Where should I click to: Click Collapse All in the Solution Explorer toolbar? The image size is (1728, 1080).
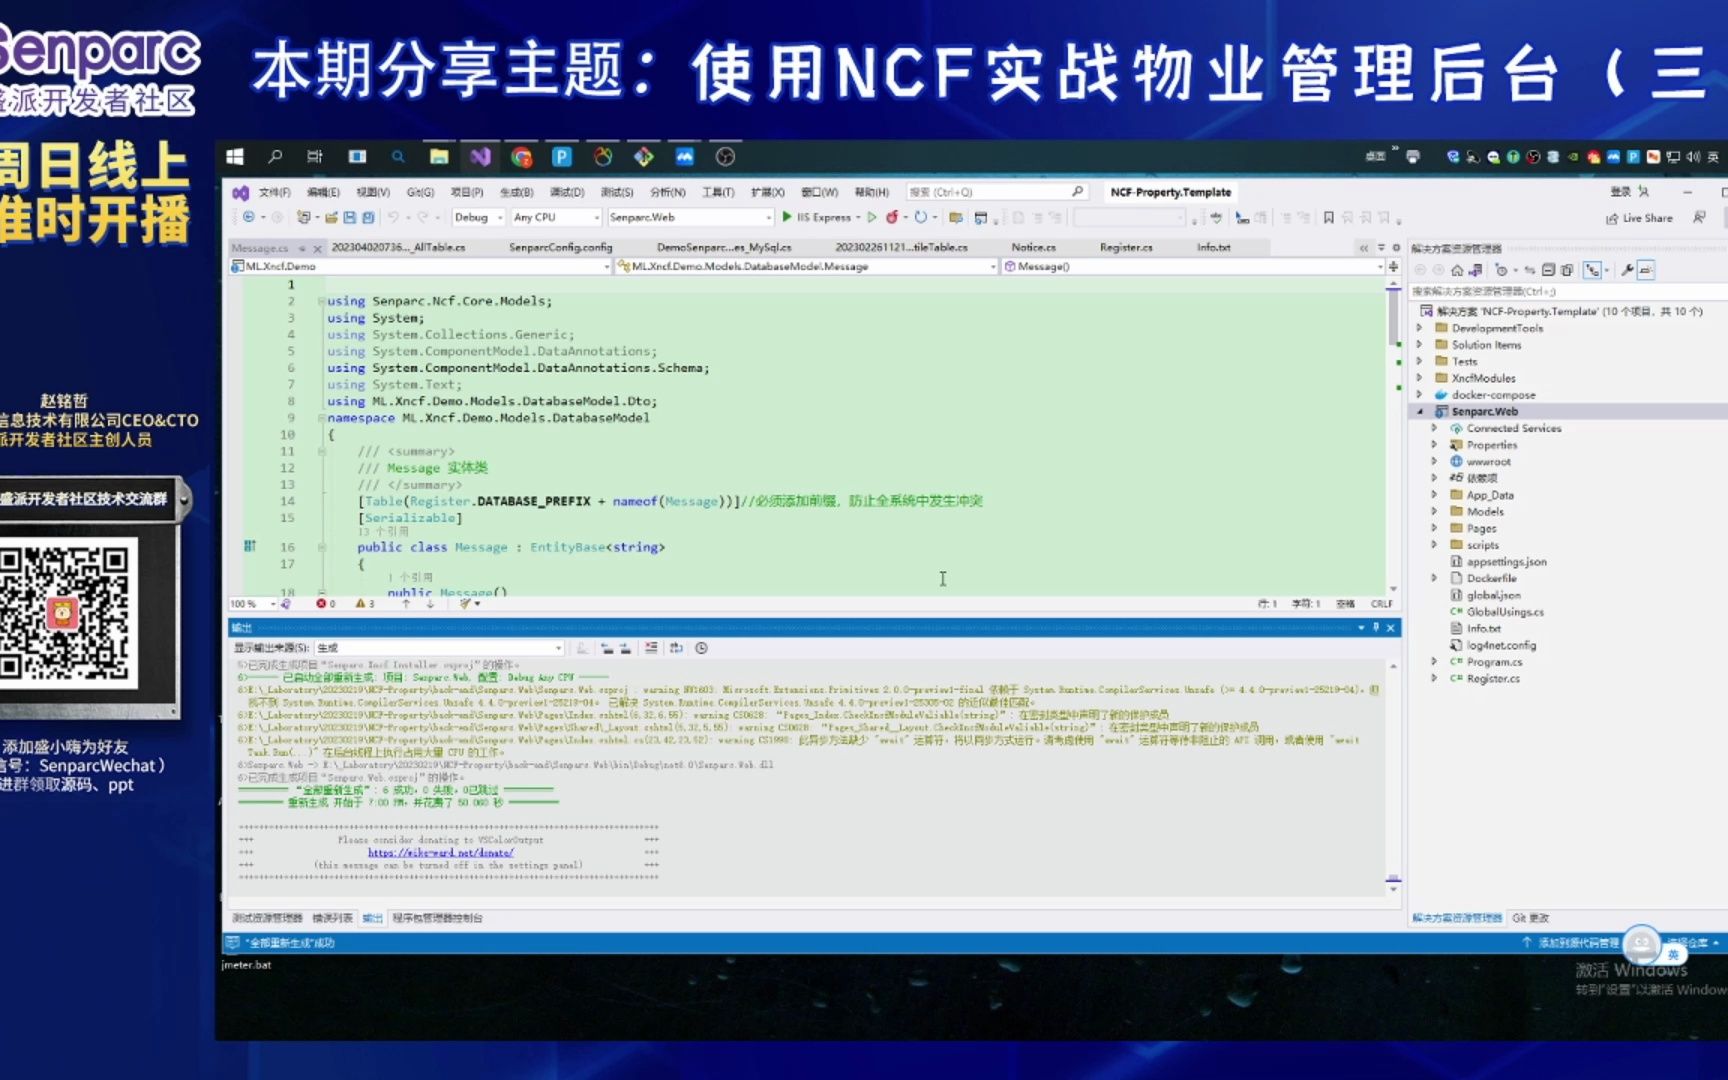click(1548, 270)
